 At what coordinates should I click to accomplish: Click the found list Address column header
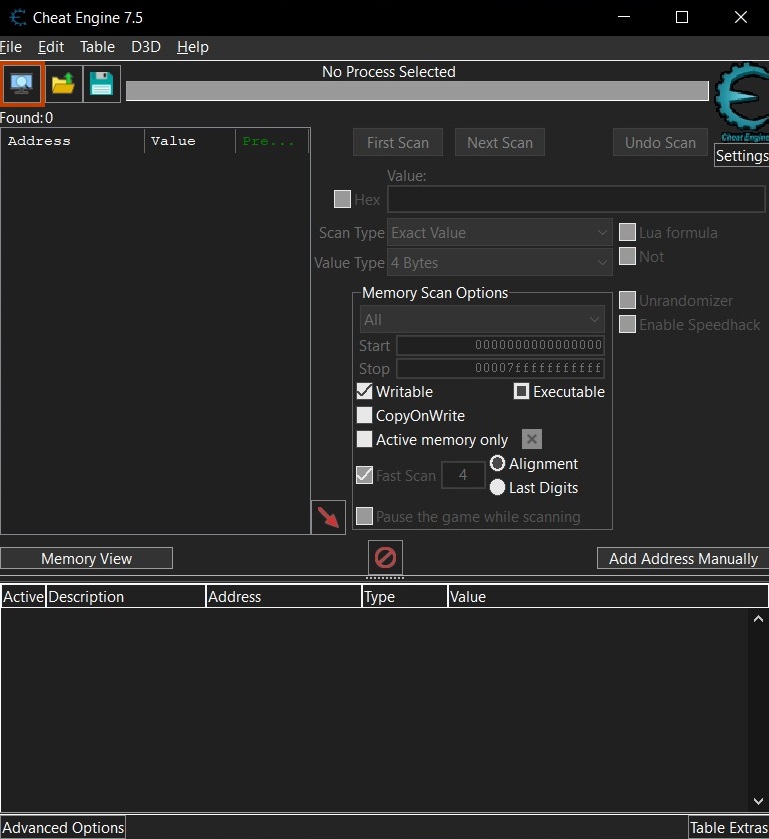click(x=73, y=141)
